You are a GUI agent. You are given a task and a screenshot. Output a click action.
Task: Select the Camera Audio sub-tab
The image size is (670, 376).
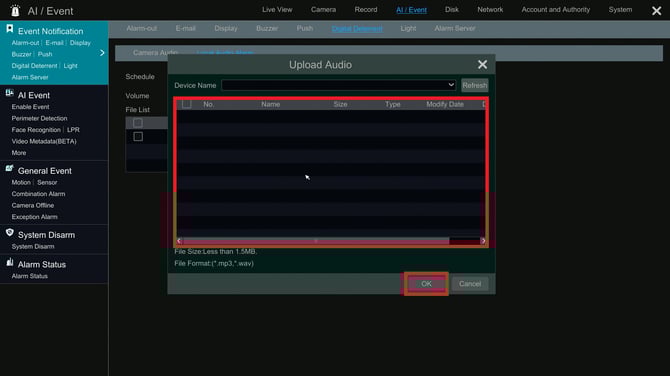click(156, 53)
